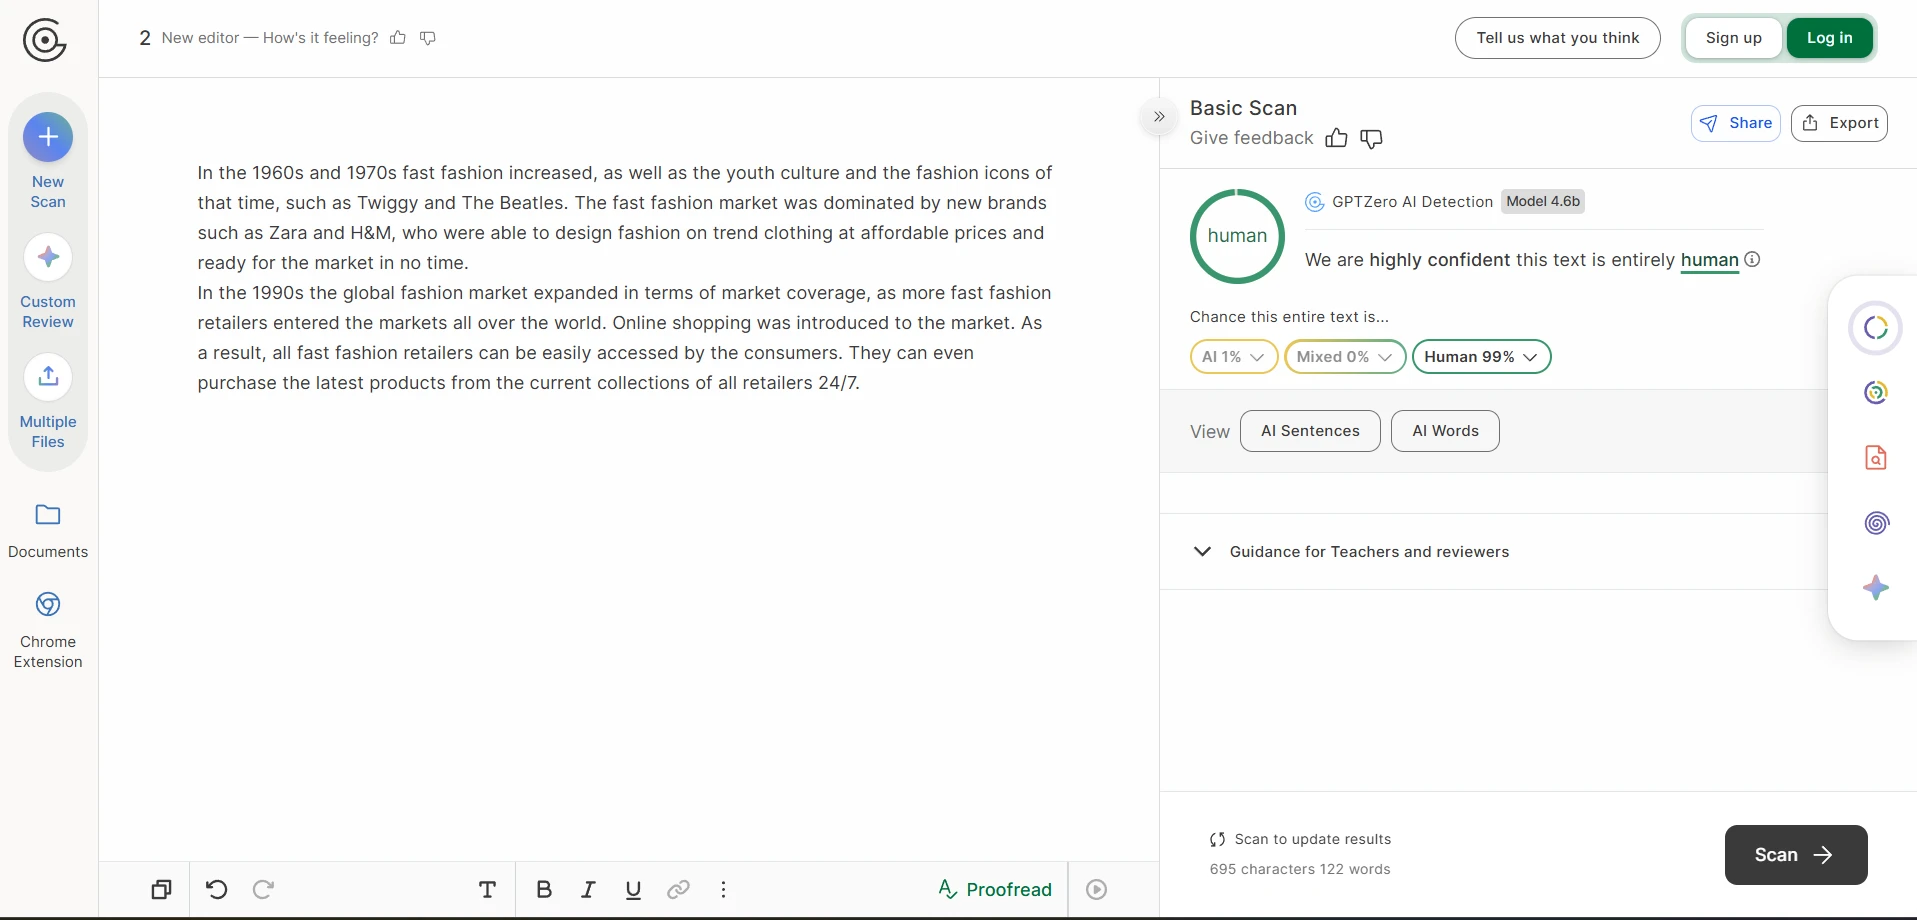Open the more options vertical dots menu
Viewport: 1917px width, 920px height.
coord(724,889)
